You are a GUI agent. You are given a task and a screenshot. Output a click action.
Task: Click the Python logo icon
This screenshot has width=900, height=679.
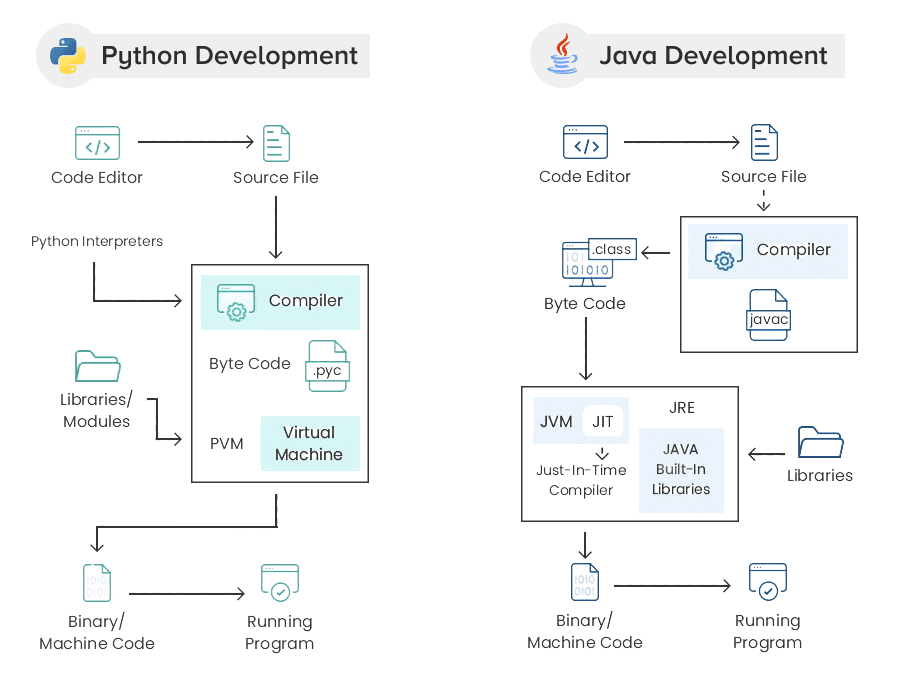pyautogui.click(x=68, y=56)
